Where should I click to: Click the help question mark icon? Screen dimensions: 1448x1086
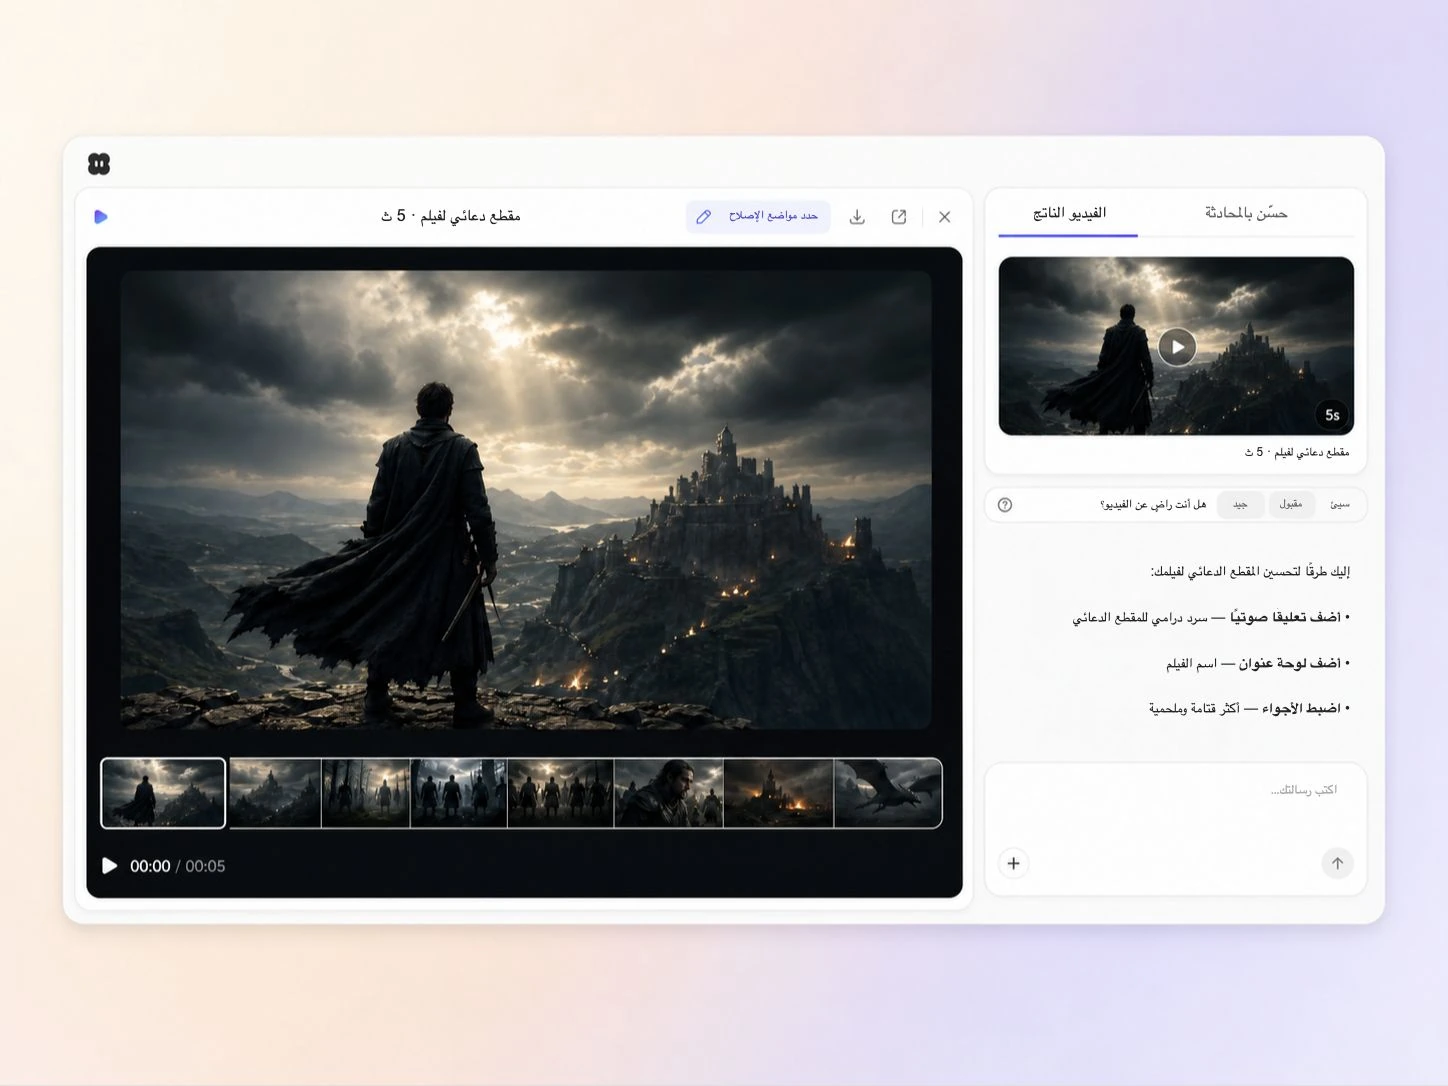click(1005, 505)
